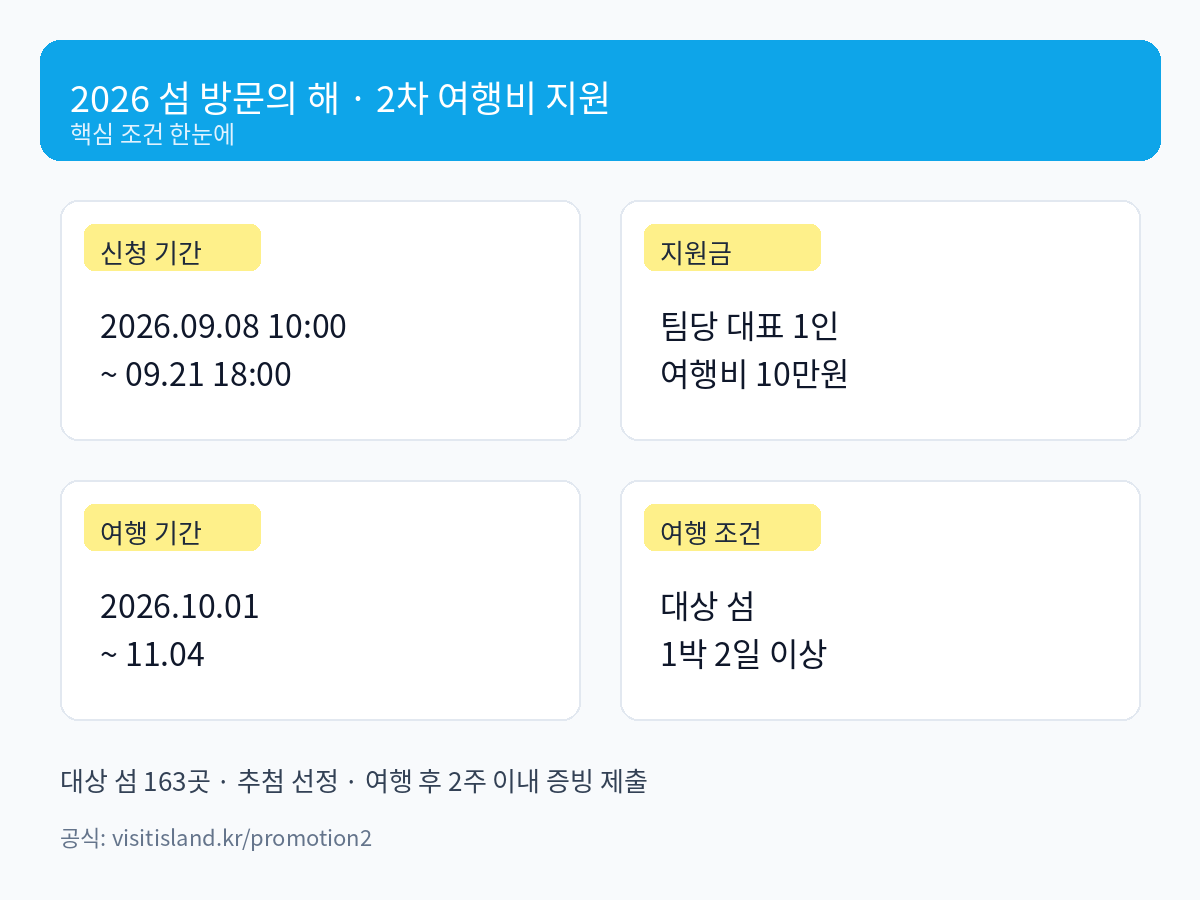
Task: Click the subtitle 핵심 조건 한눈에
Action: coord(152,134)
